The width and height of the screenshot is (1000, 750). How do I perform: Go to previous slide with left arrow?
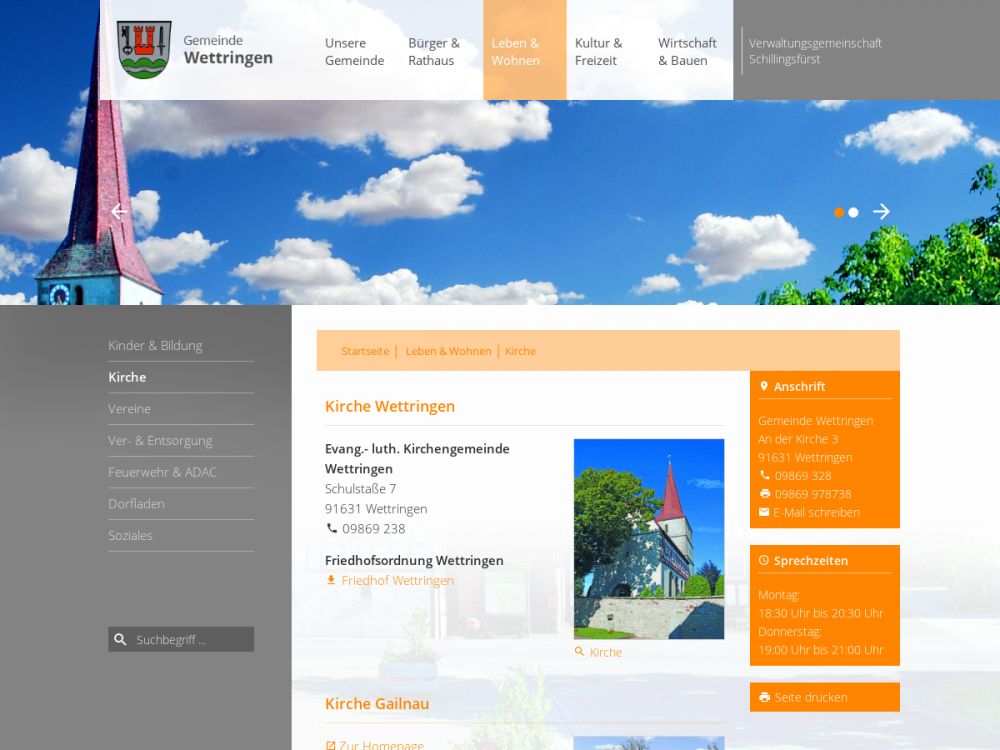point(119,211)
